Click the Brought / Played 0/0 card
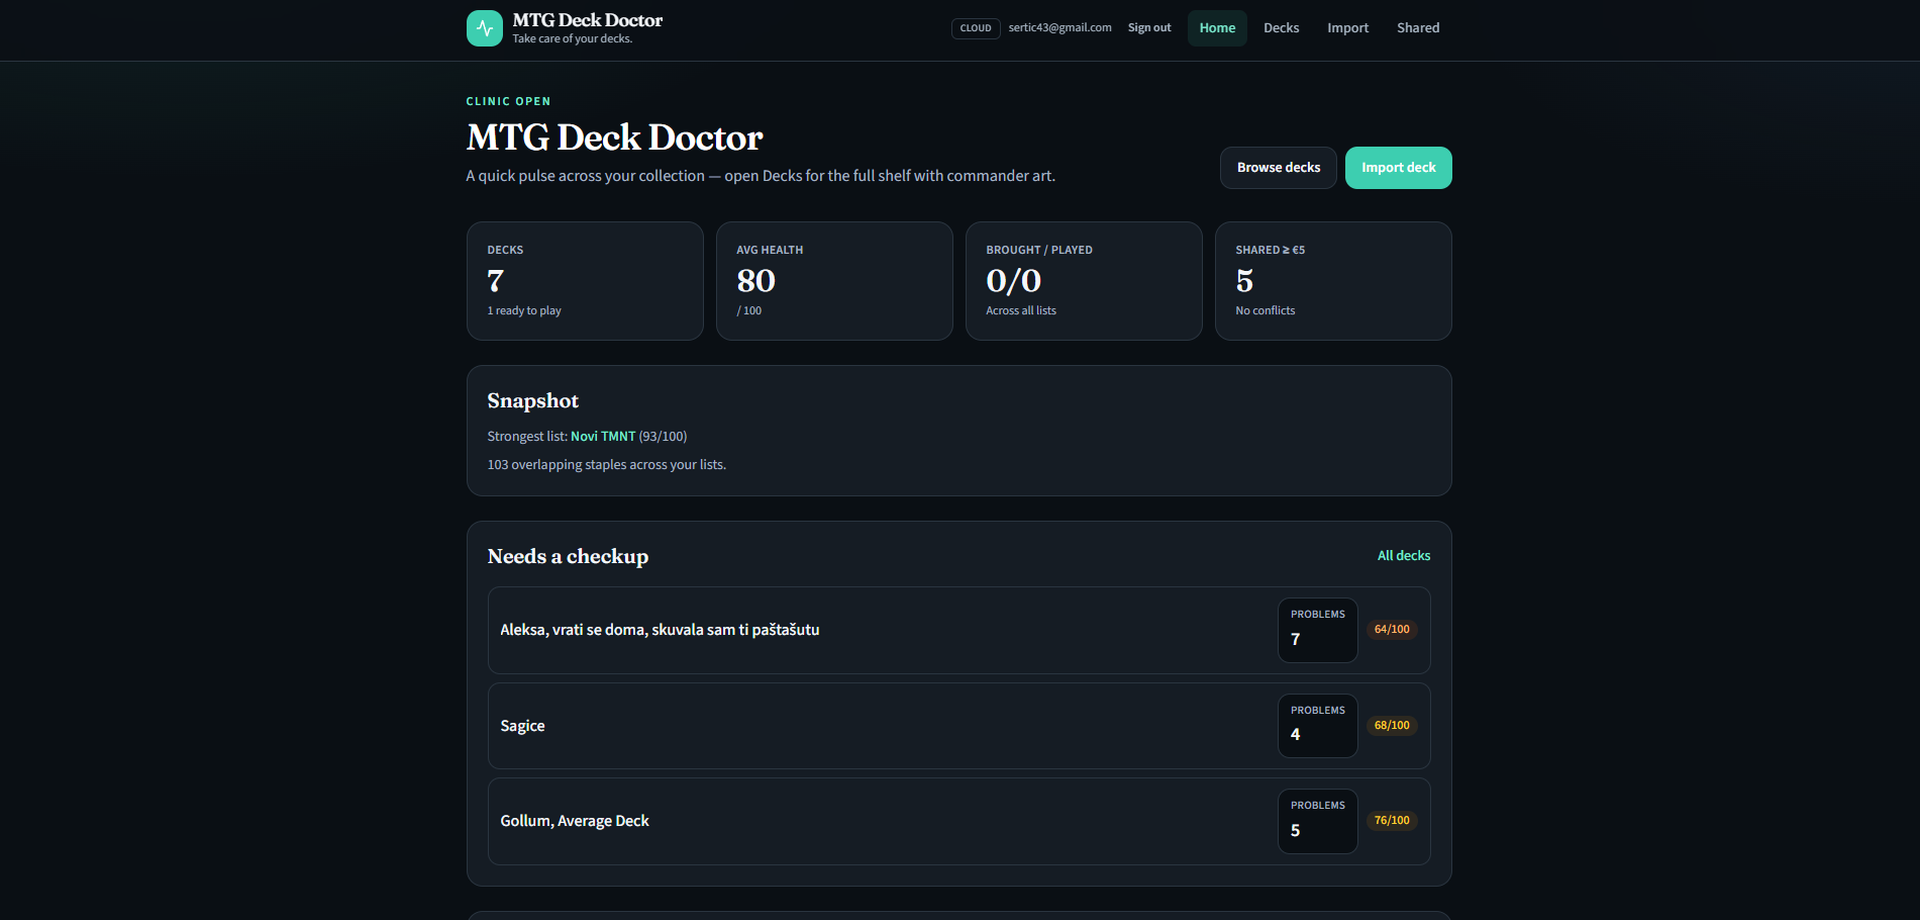The image size is (1920, 920). (x=1084, y=281)
